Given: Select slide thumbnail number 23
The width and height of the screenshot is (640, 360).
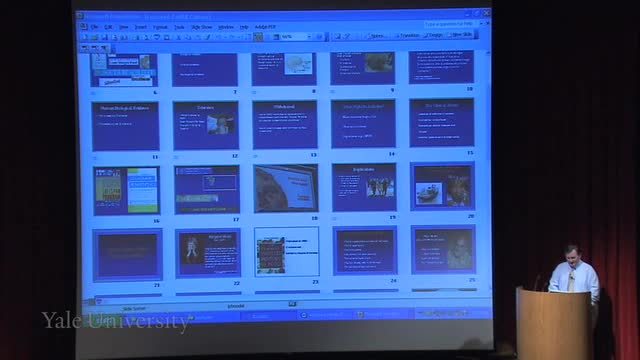Looking at the screenshot, I should [287, 252].
